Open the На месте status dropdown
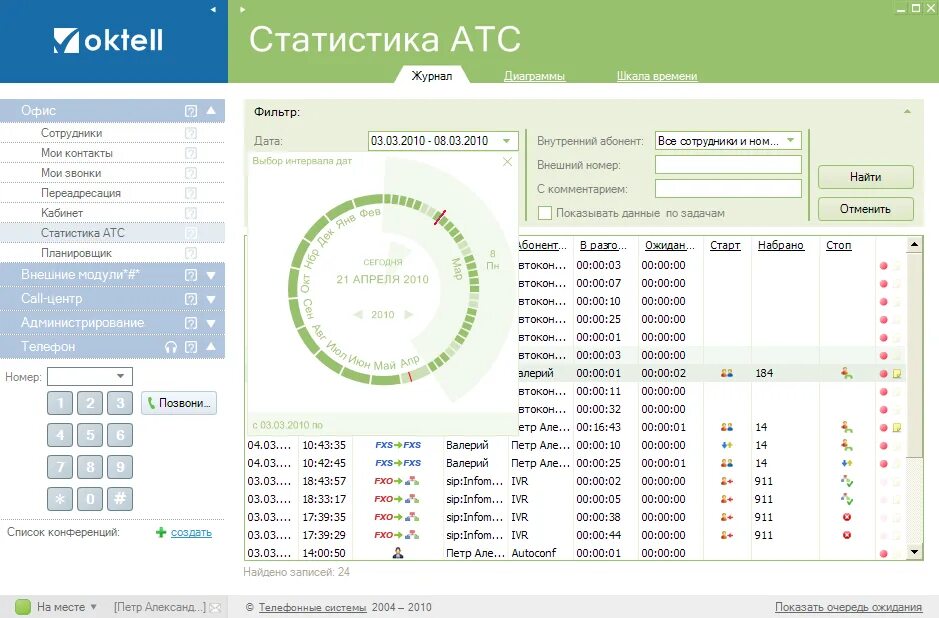Image resolution: width=939 pixels, height=618 pixels. [x=93, y=607]
